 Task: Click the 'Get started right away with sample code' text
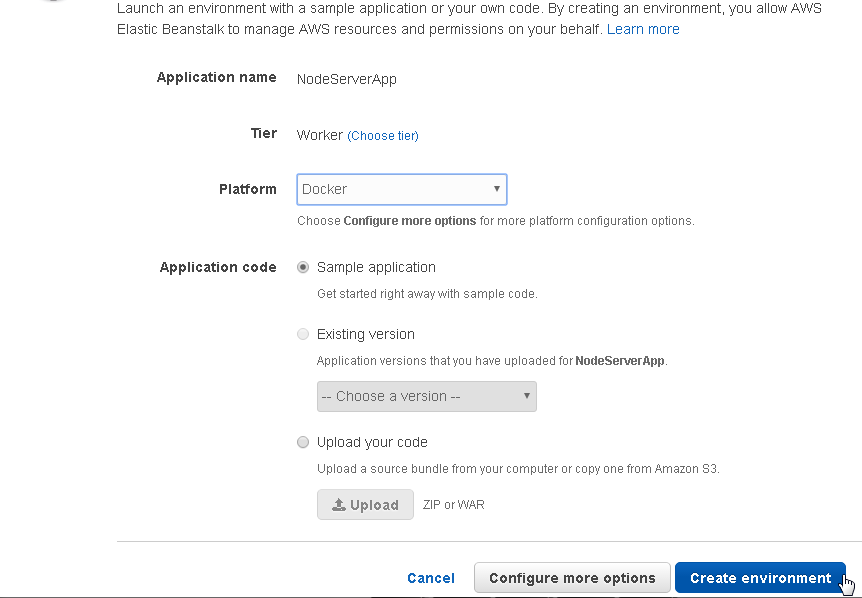[x=427, y=294]
